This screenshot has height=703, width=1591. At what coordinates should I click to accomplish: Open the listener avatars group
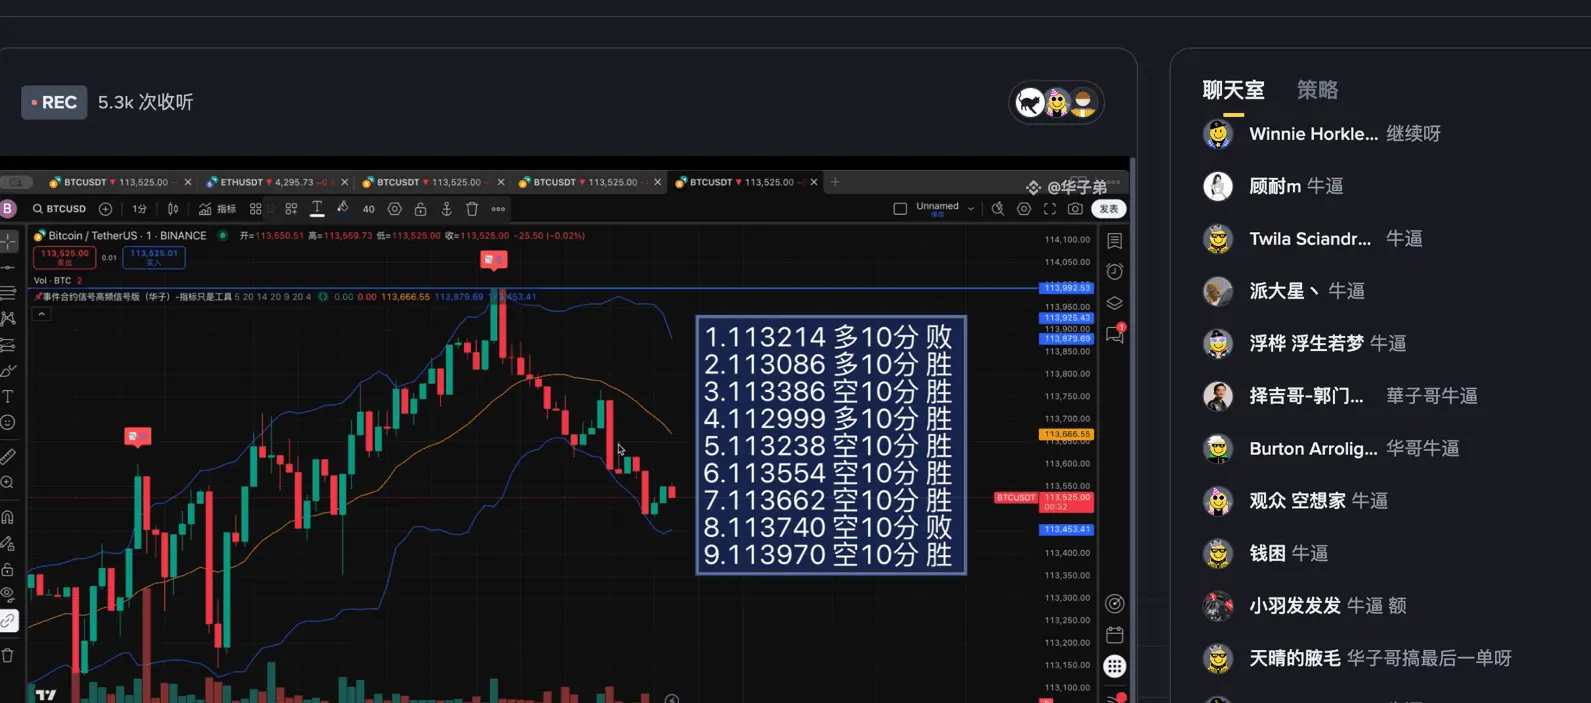[1056, 102]
